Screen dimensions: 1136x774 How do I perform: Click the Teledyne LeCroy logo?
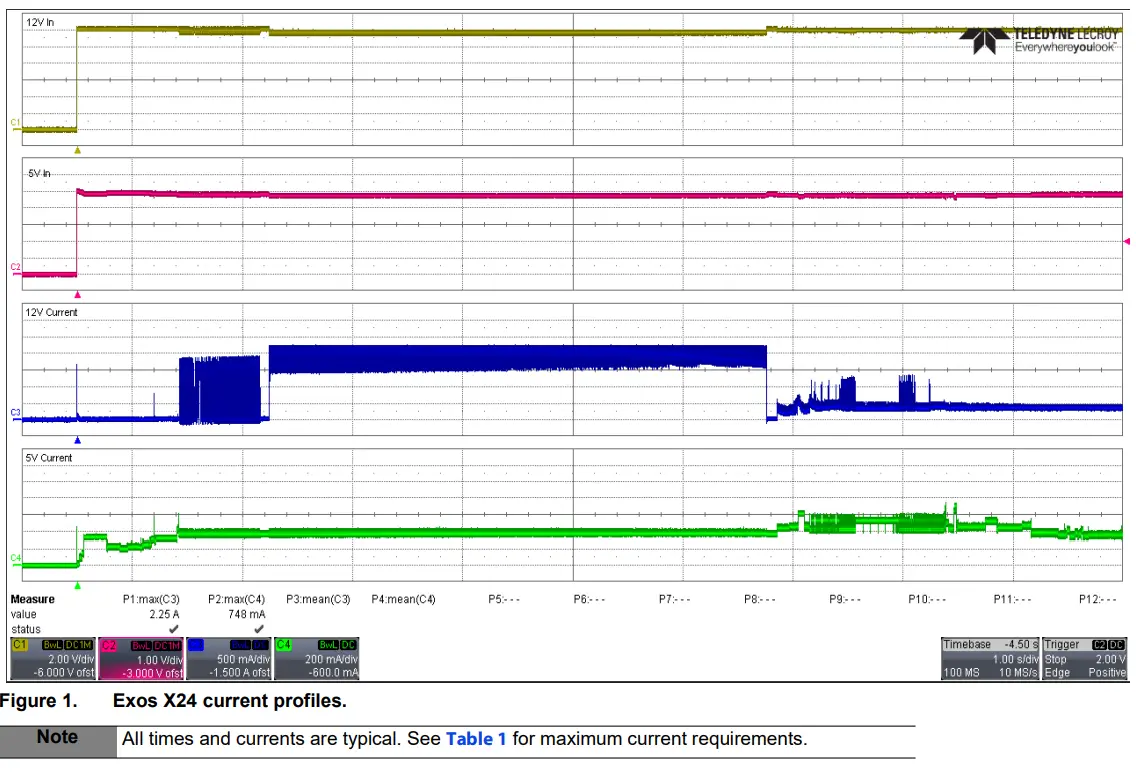pos(1039,40)
